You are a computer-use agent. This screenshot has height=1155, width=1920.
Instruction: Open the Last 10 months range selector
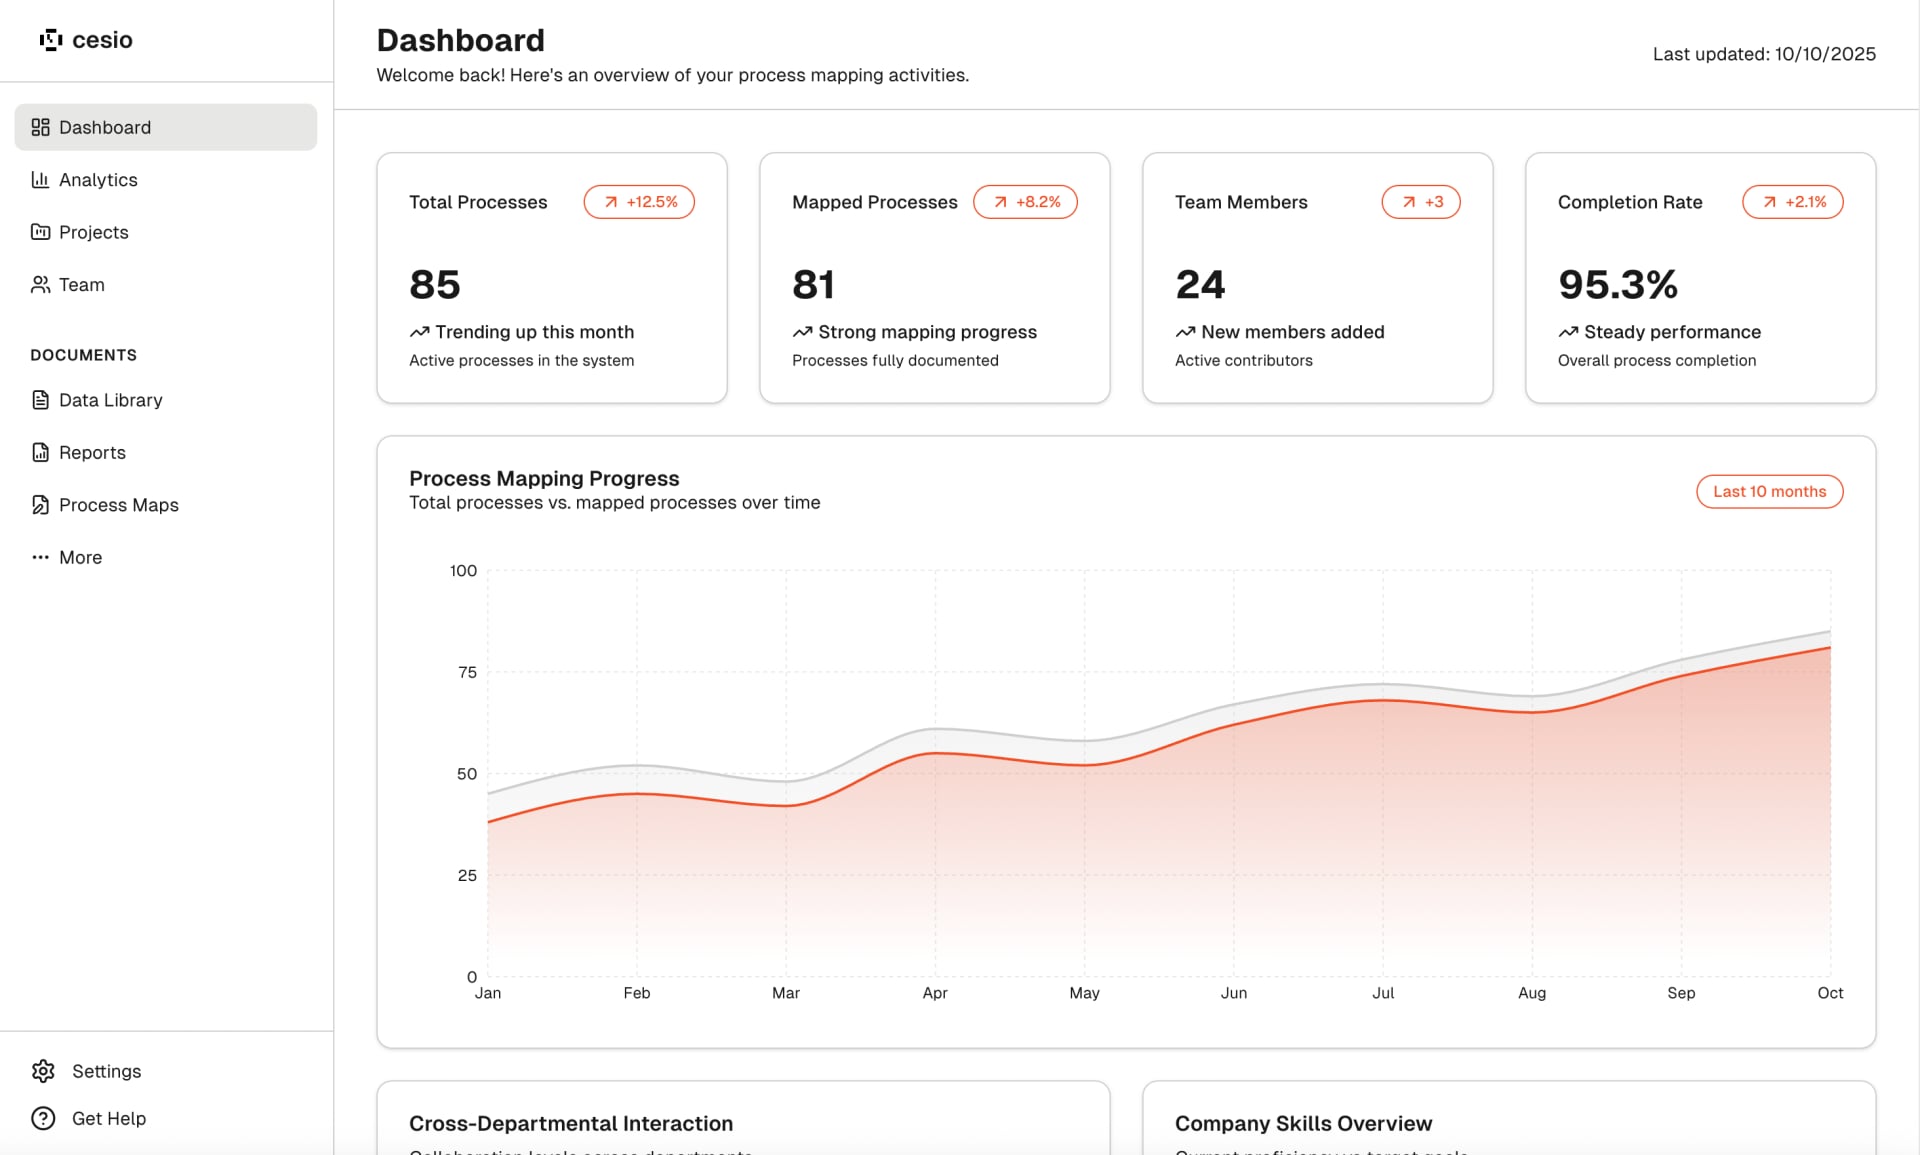(1769, 492)
